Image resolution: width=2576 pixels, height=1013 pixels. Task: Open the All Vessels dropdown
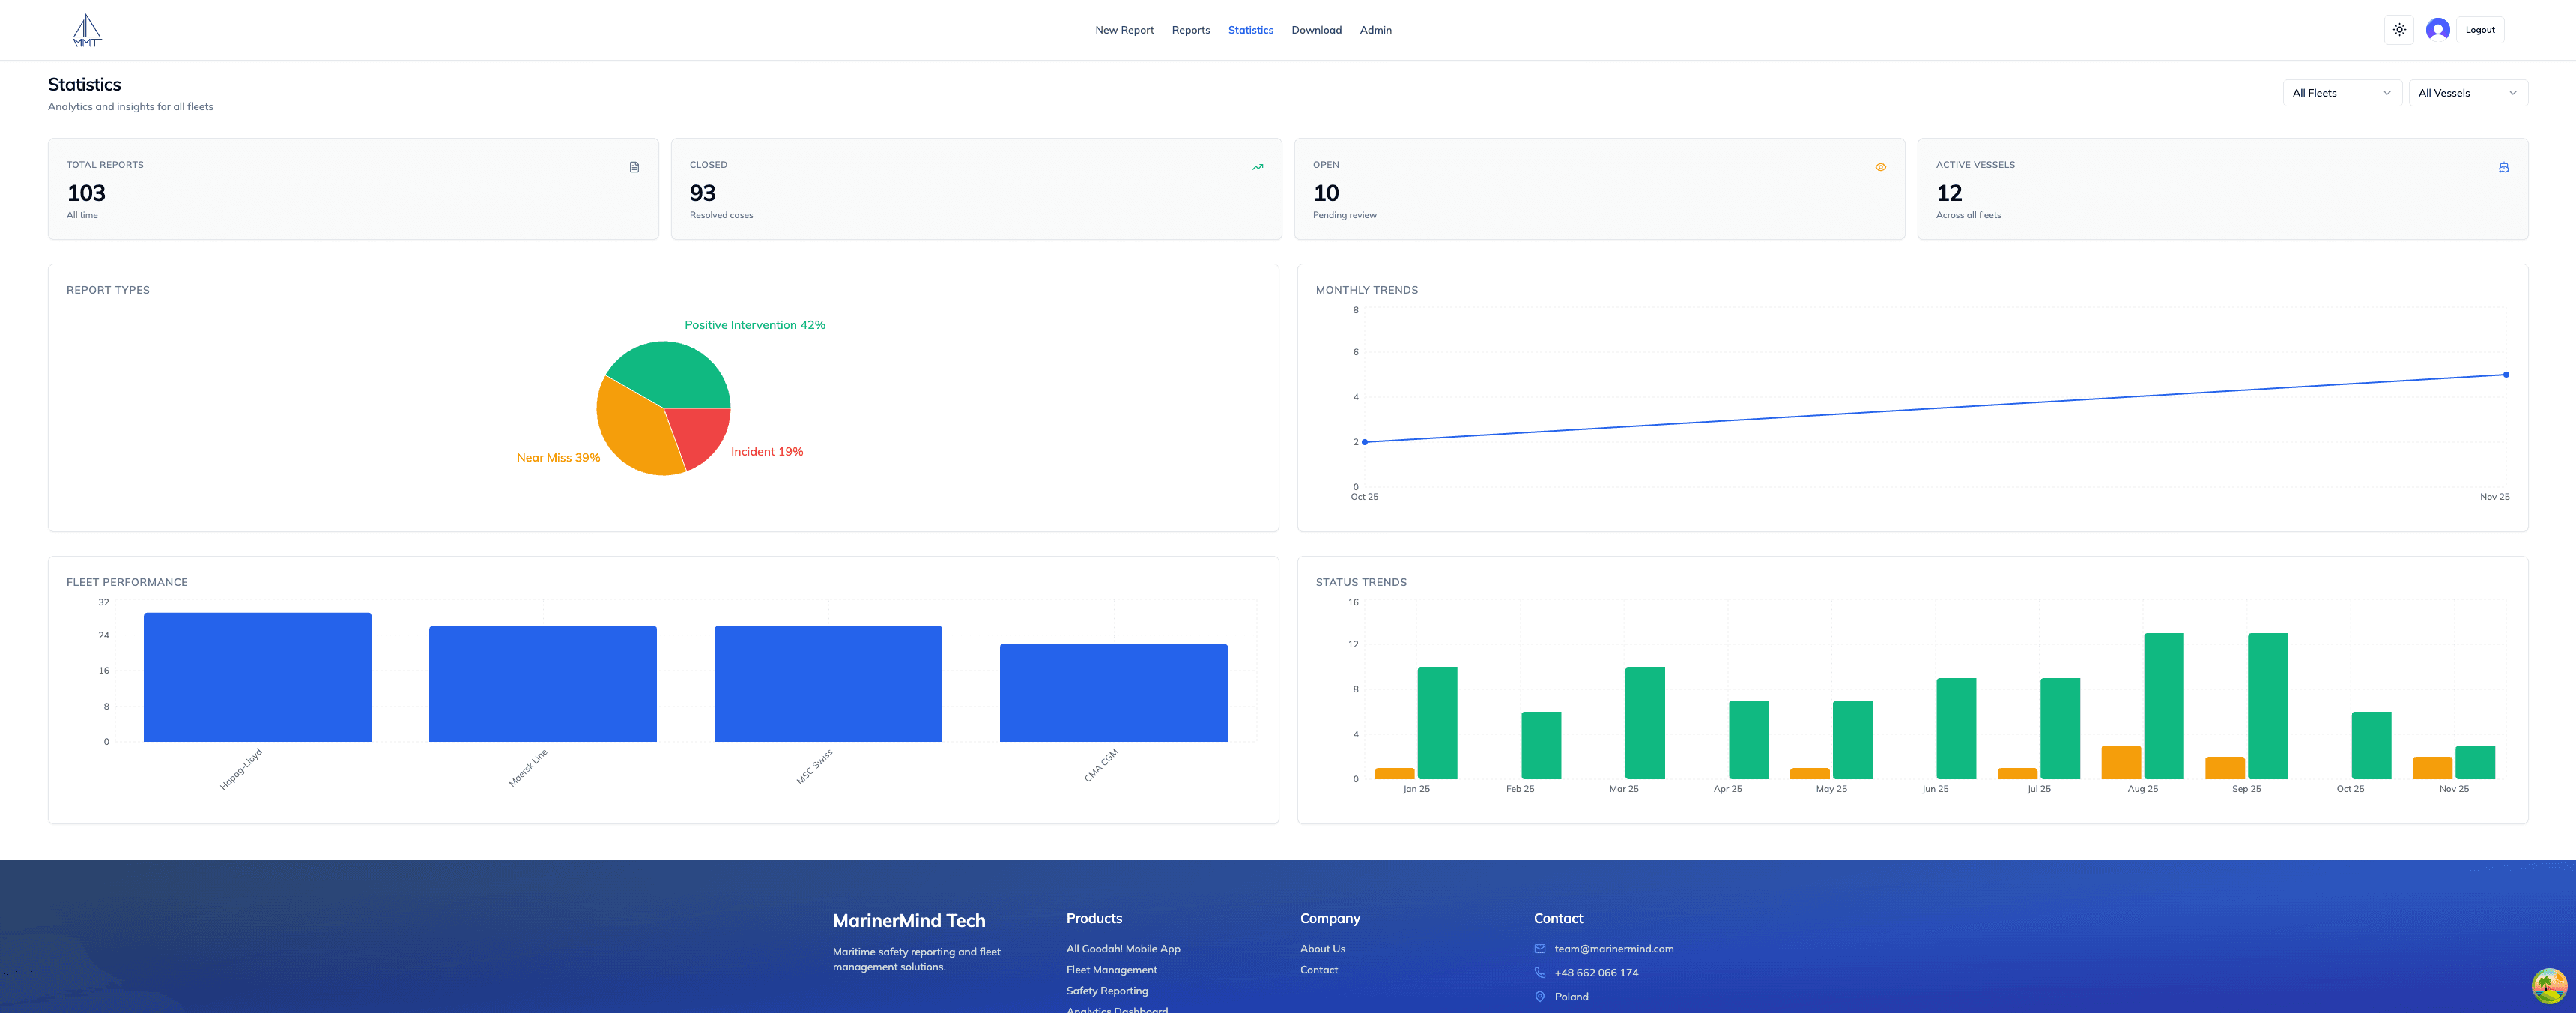coord(2468,92)
